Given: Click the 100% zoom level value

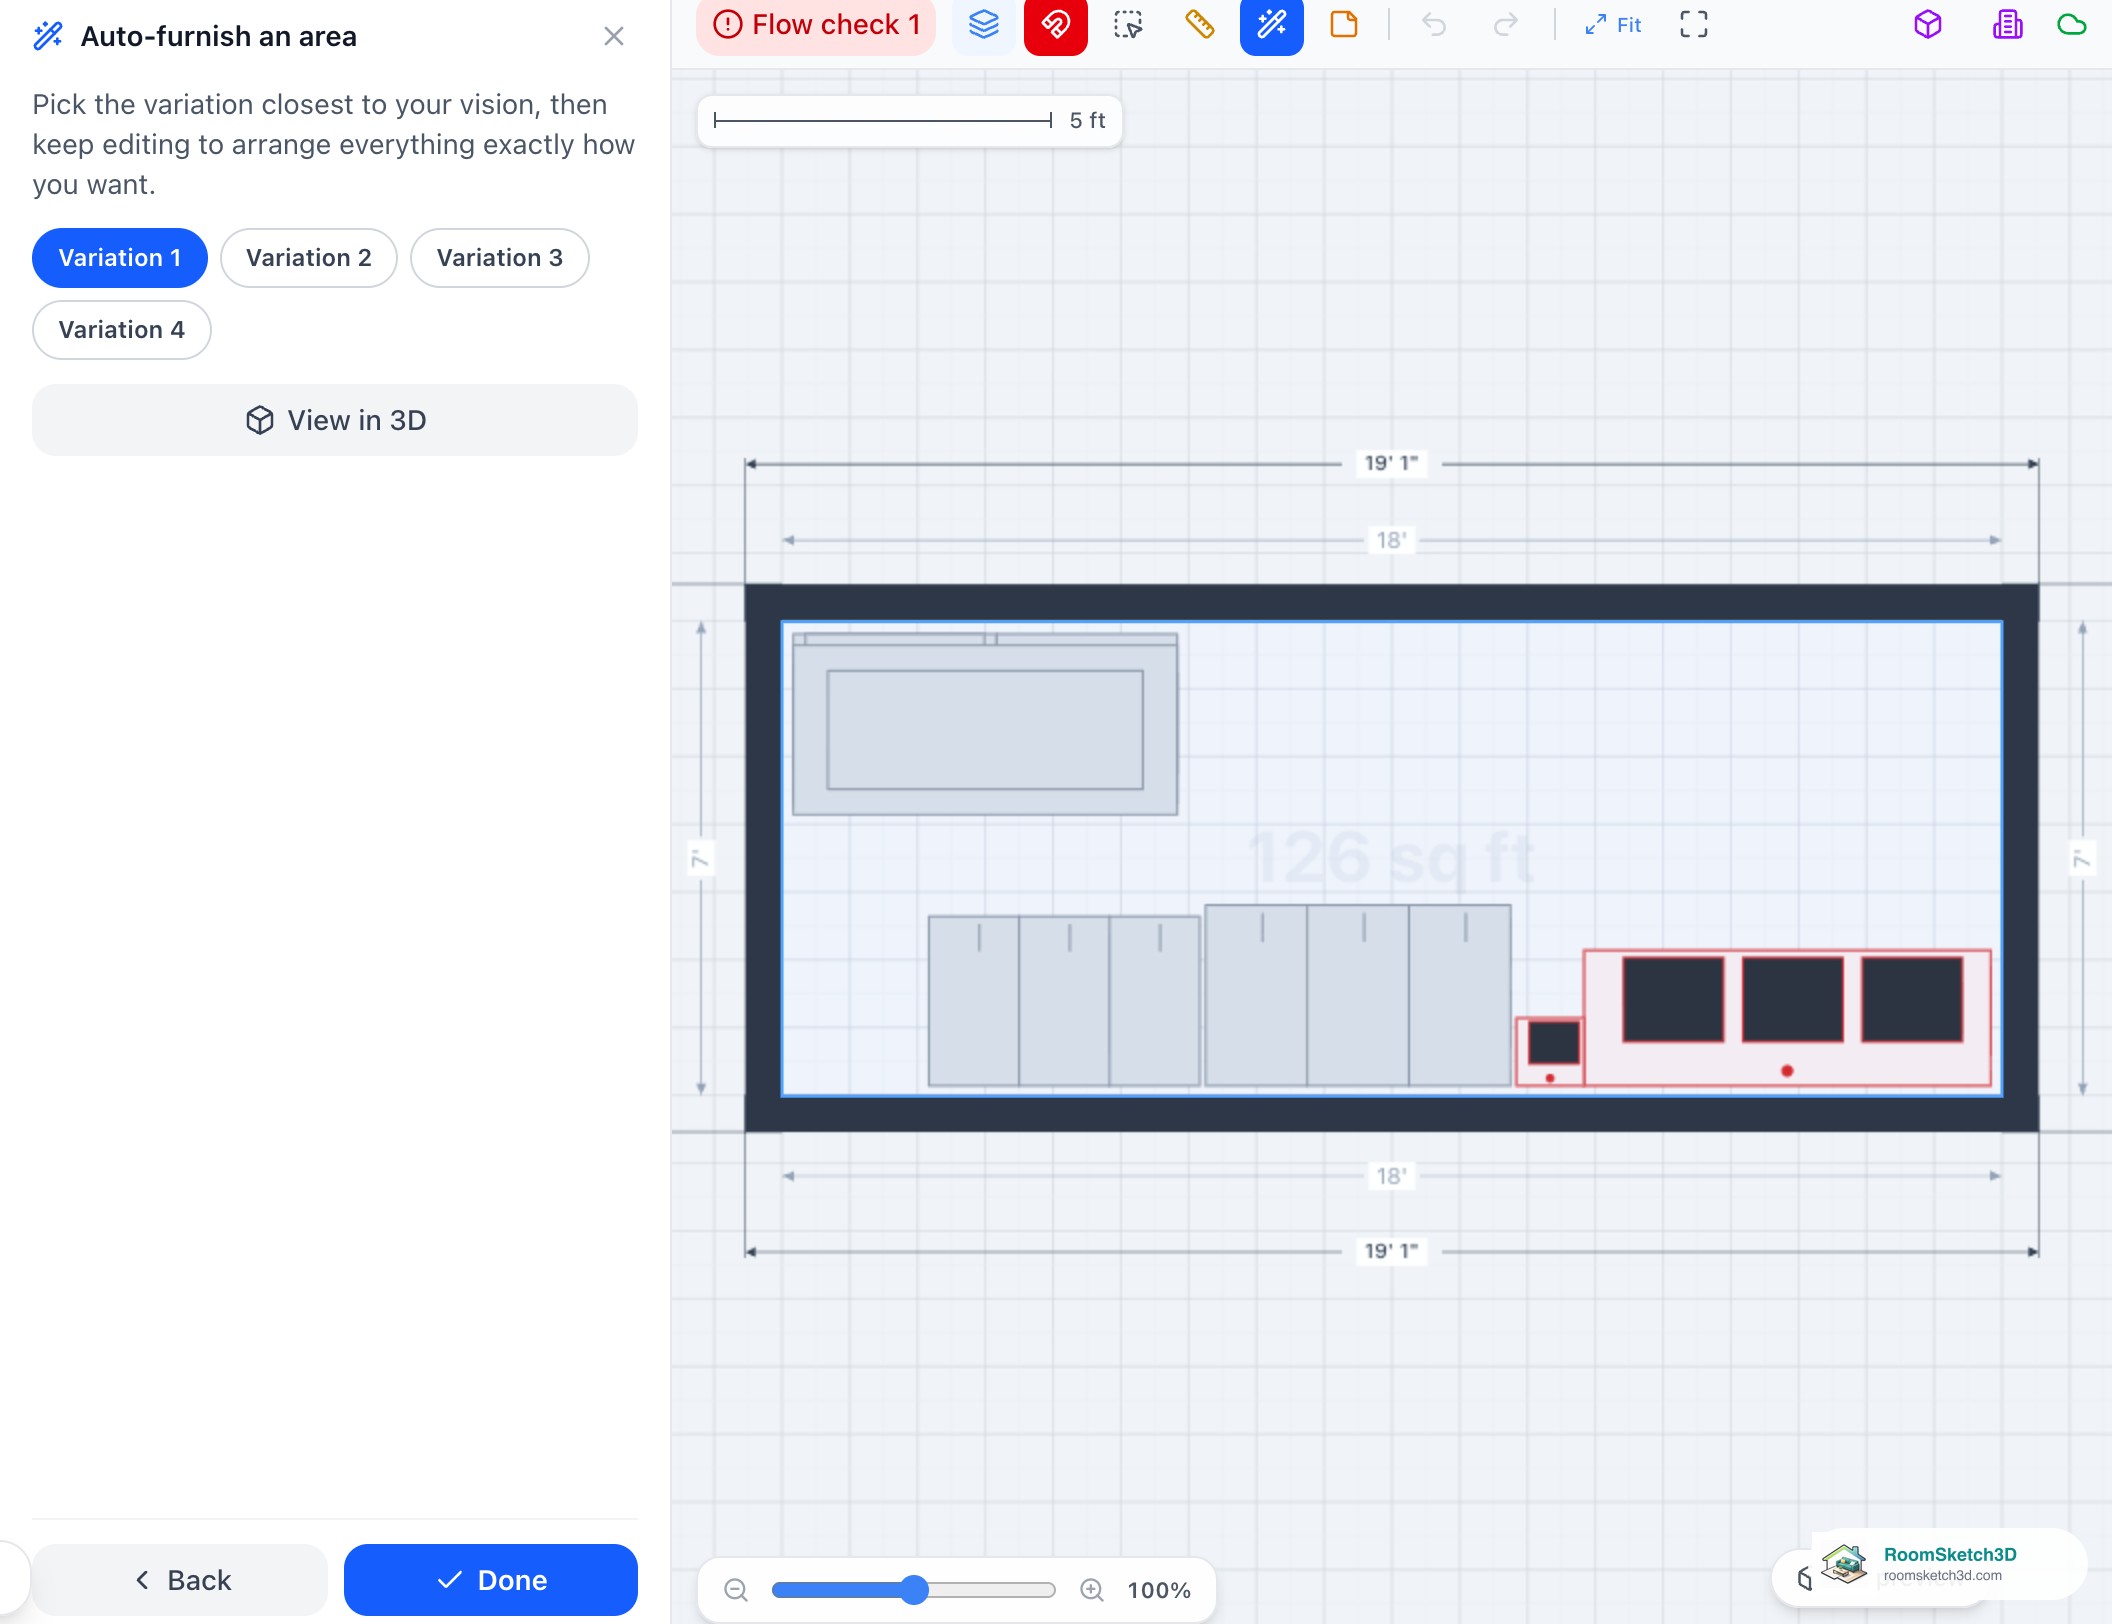Looking at the screenshot, I should click(1159, 1590).
